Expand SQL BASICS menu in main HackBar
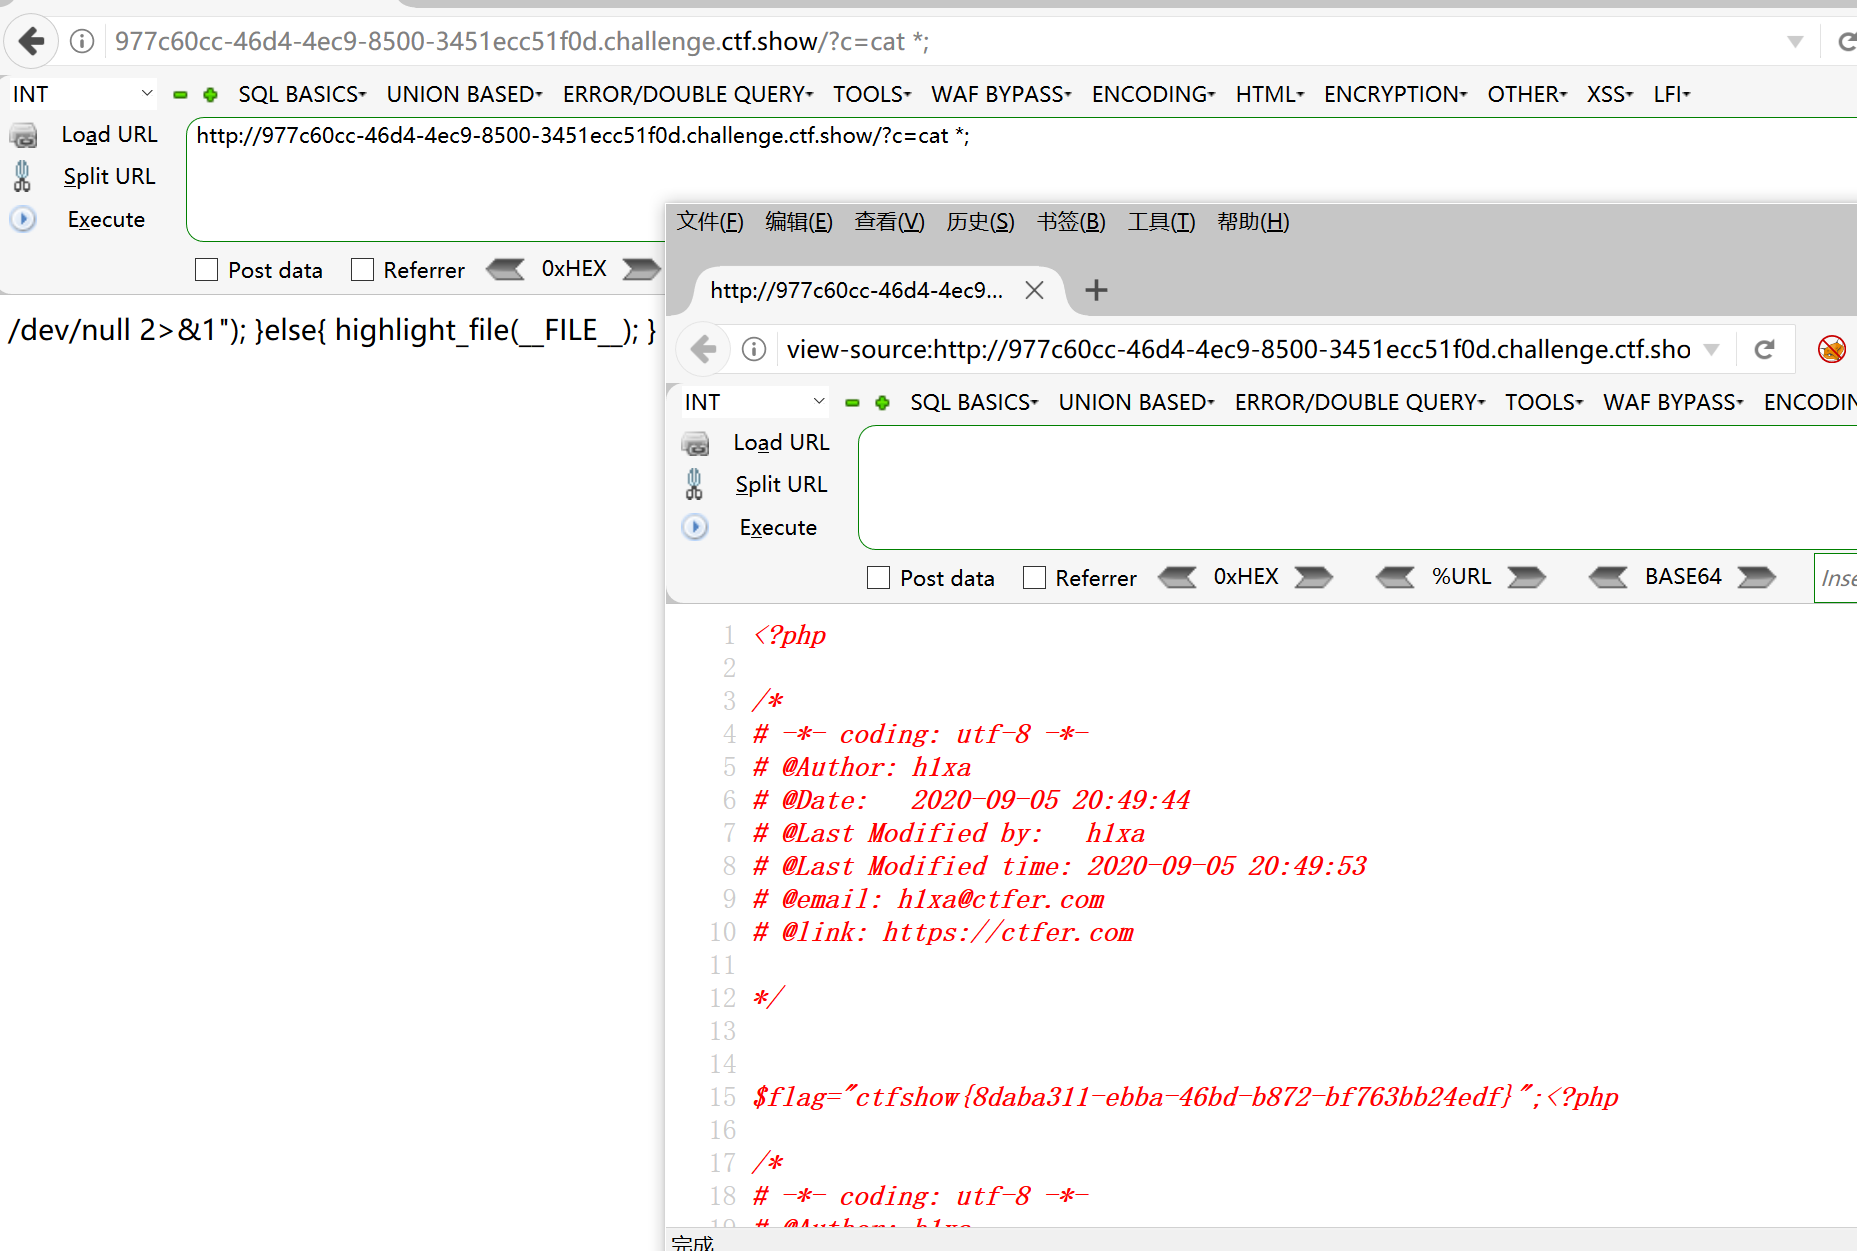Screen dimensions: 1857x1251 [302, 94]
